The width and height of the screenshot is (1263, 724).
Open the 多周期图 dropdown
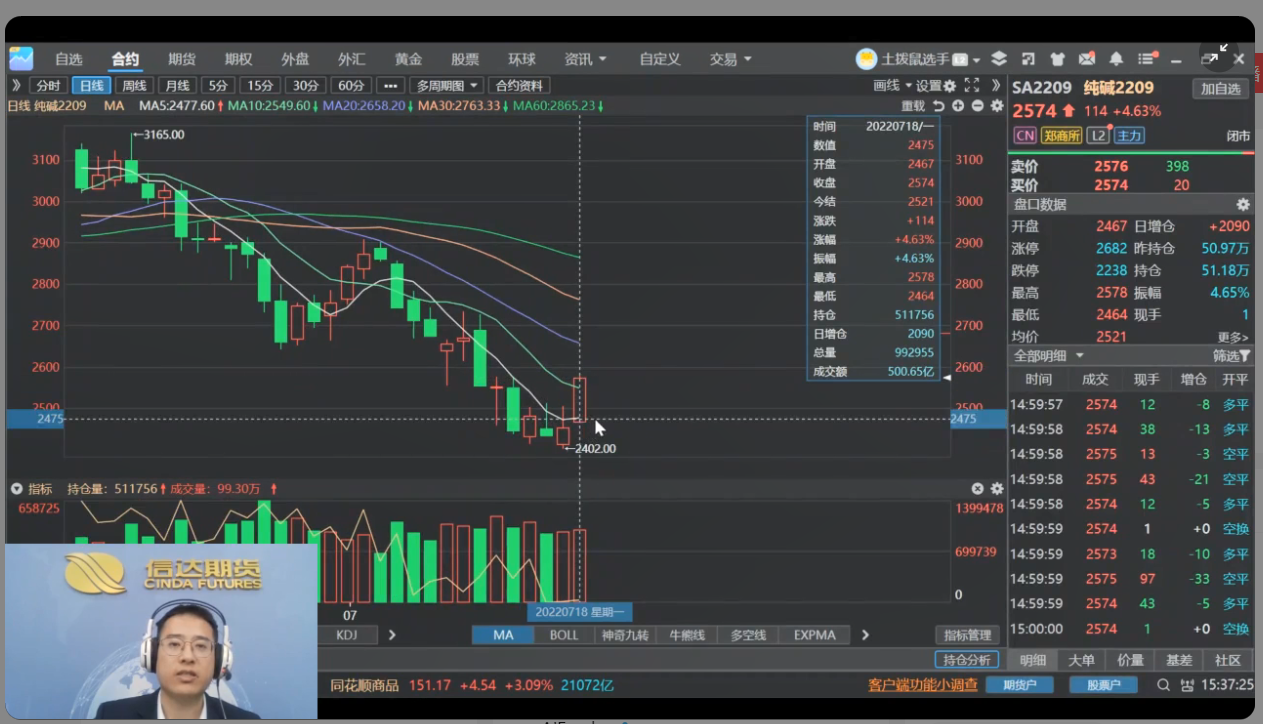(x=447, y=86)
